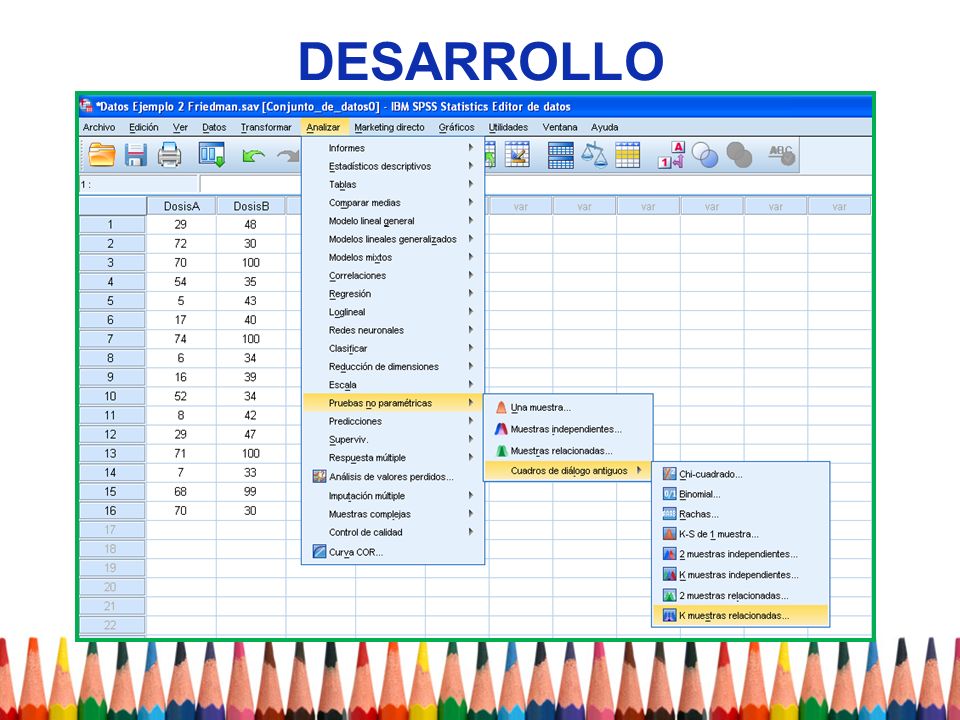
Task: Click DosisA cell with value 68
Action: (182, 492)
